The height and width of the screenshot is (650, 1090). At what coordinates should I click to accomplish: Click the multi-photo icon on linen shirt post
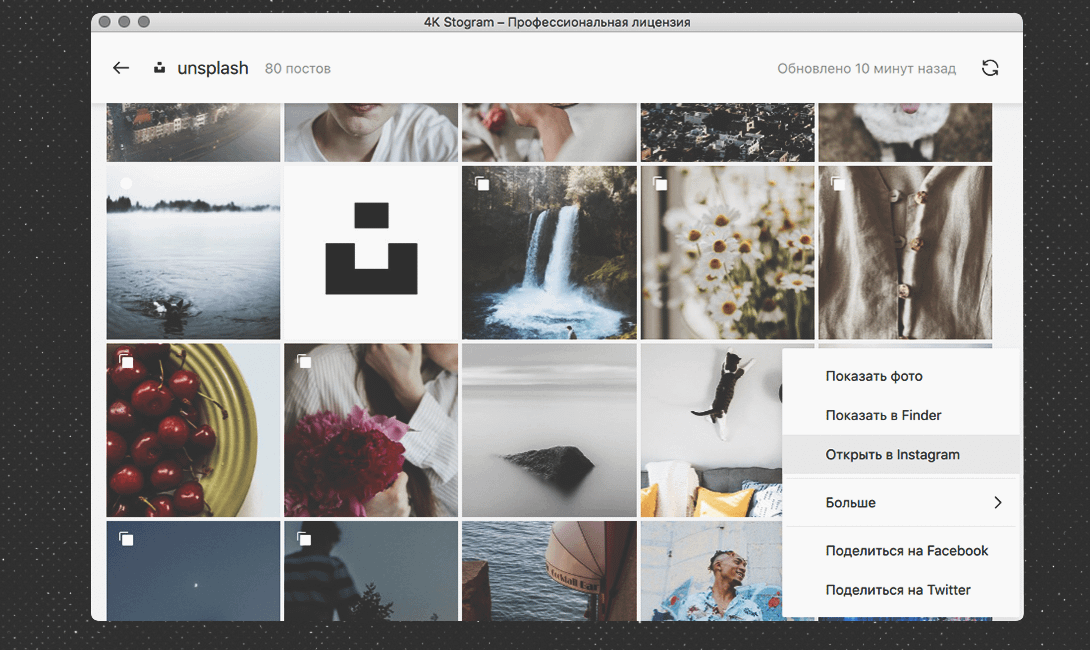[838, 183]
